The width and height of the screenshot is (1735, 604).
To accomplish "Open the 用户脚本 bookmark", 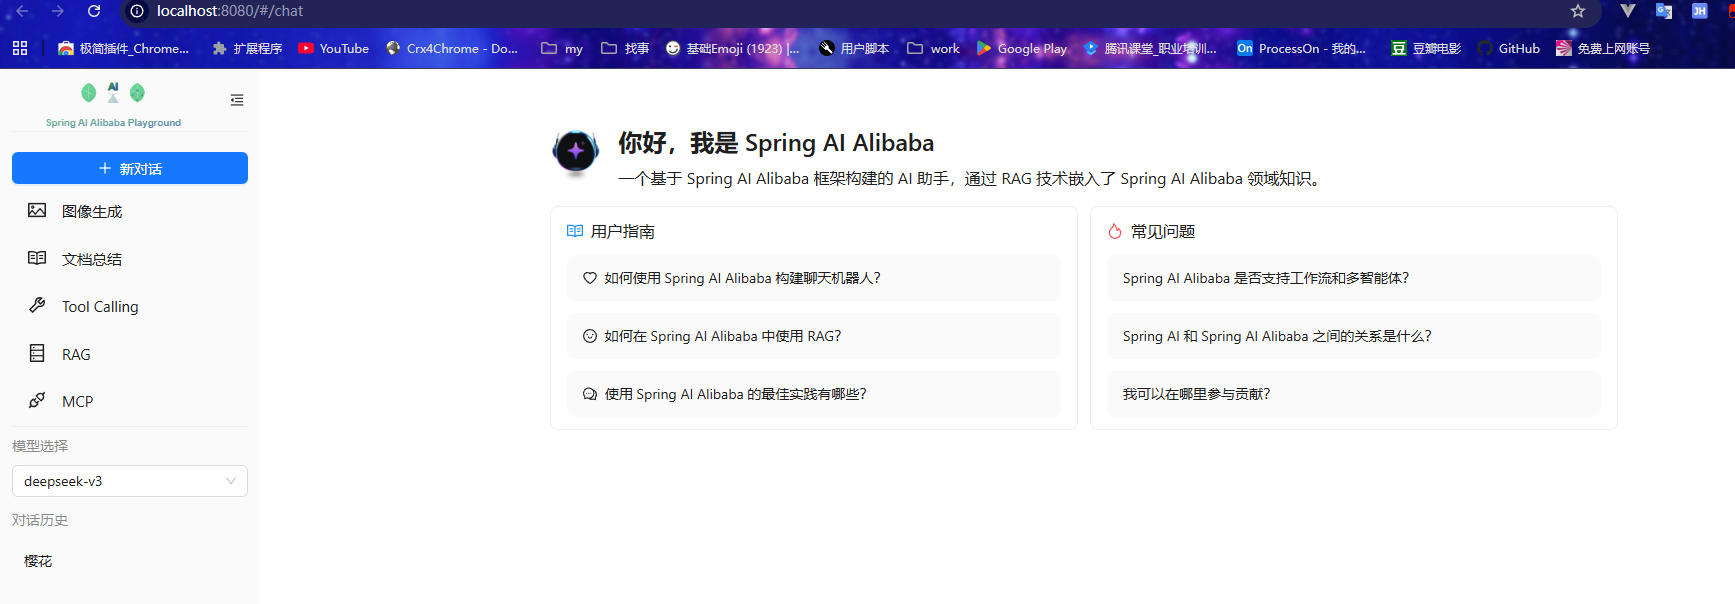I will 854,48.
